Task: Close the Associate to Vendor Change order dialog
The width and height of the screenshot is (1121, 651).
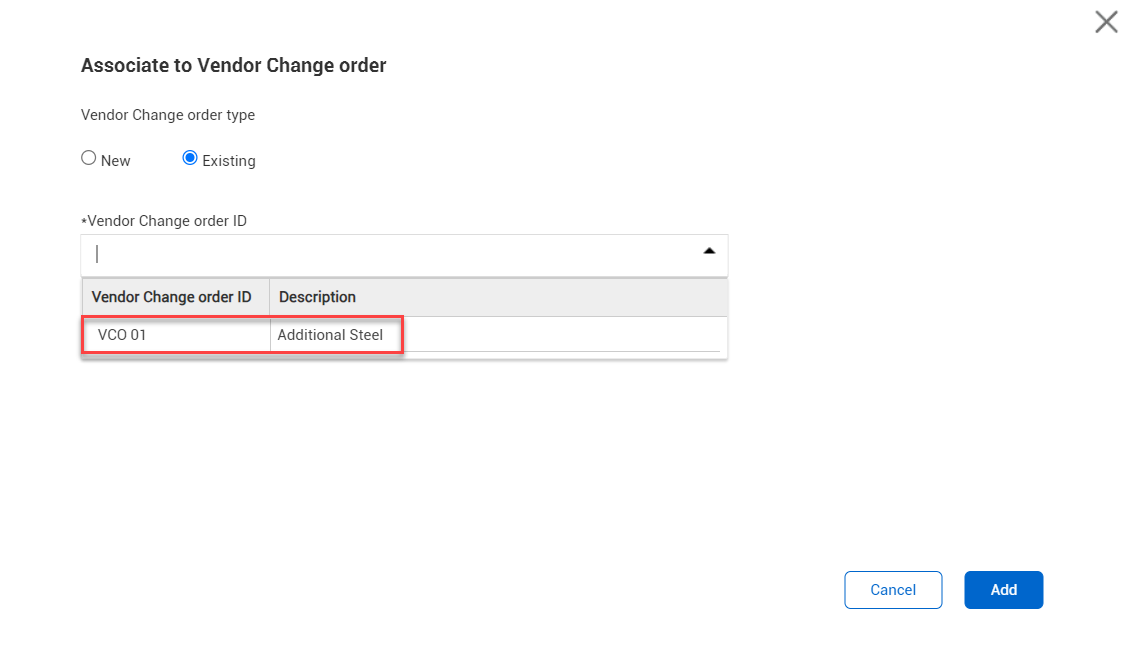Action: 1106,22
